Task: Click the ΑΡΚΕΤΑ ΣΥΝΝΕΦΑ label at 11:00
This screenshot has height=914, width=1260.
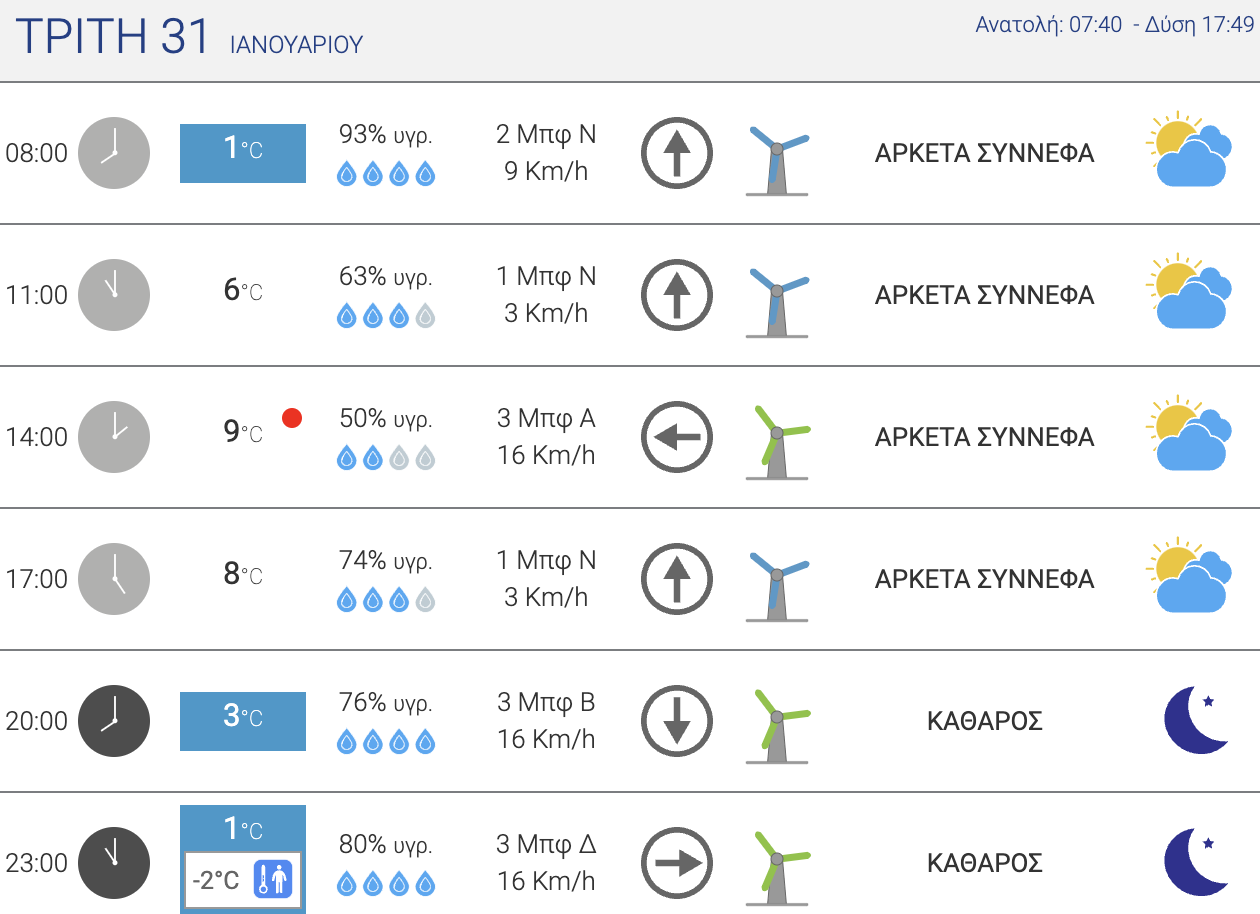Action: point(985,295)
